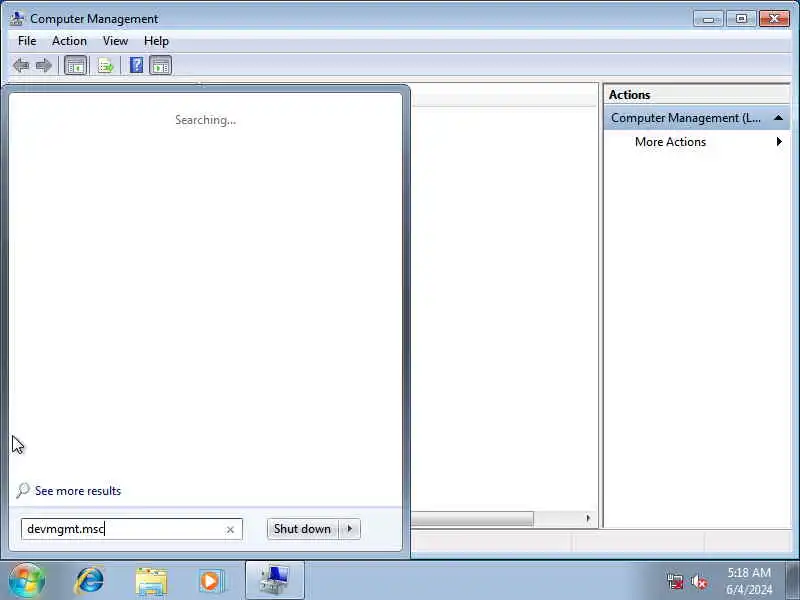Expand More Actions submenu arrow
This screenshot has width=800, height=600.
pos(779,141)
